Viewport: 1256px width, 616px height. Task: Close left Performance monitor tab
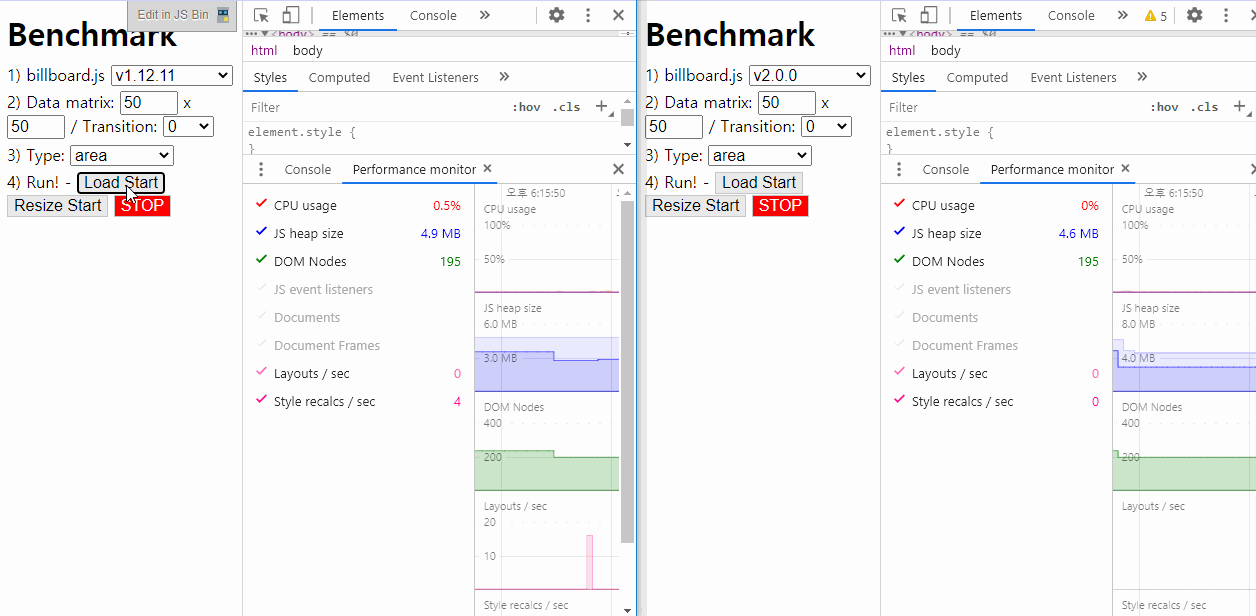pos(488,169)
